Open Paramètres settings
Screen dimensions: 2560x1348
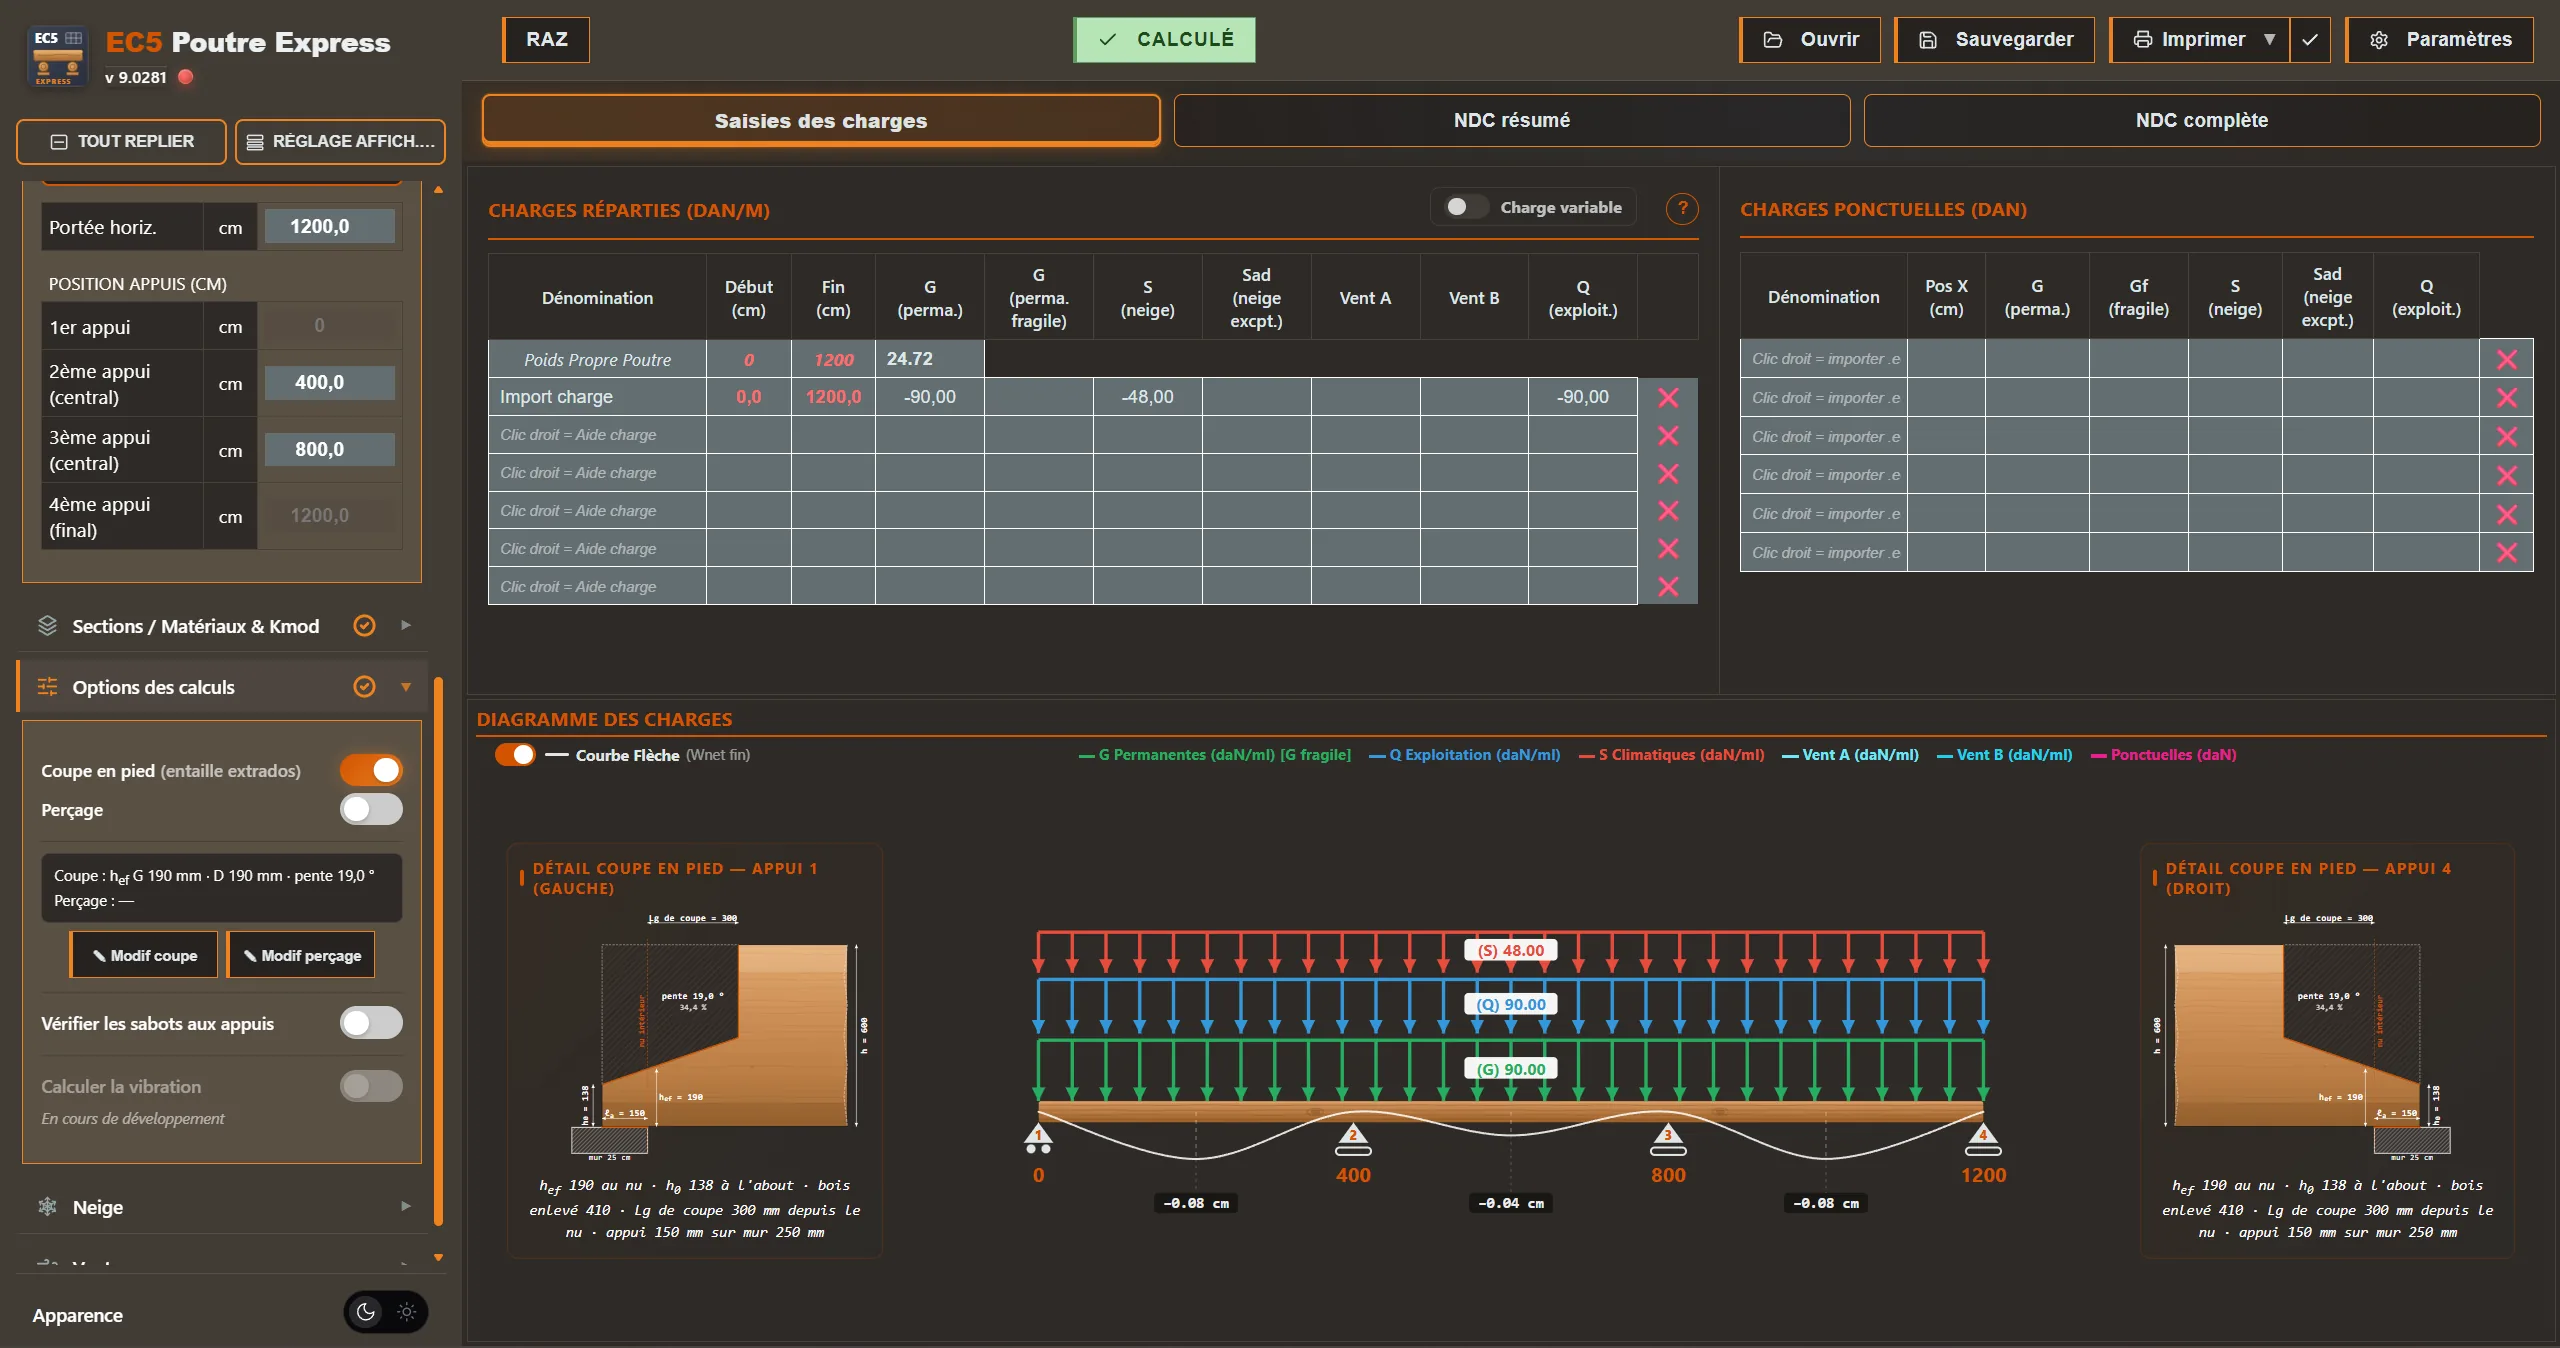(x=2440, y=40)
